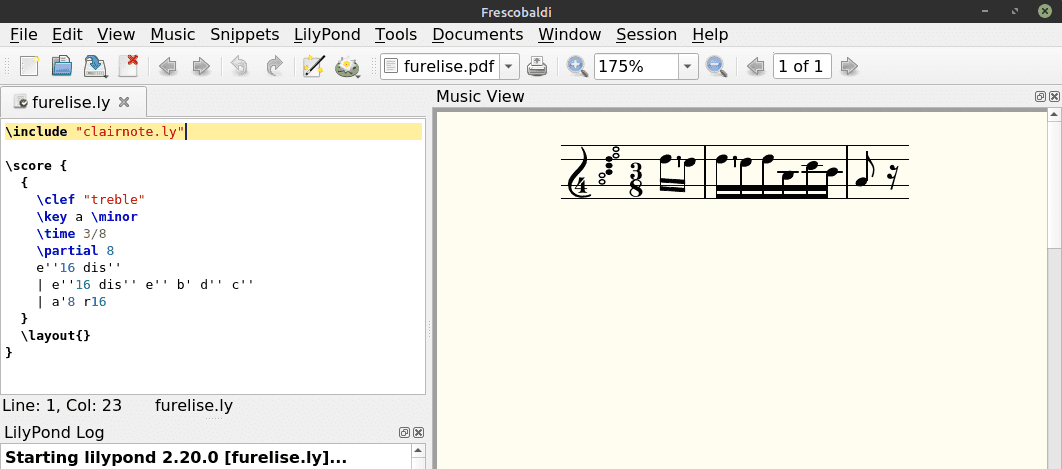Viewport: 1062px width, 469px height.
Task: Open the Session menu
Action: (646, 34)
